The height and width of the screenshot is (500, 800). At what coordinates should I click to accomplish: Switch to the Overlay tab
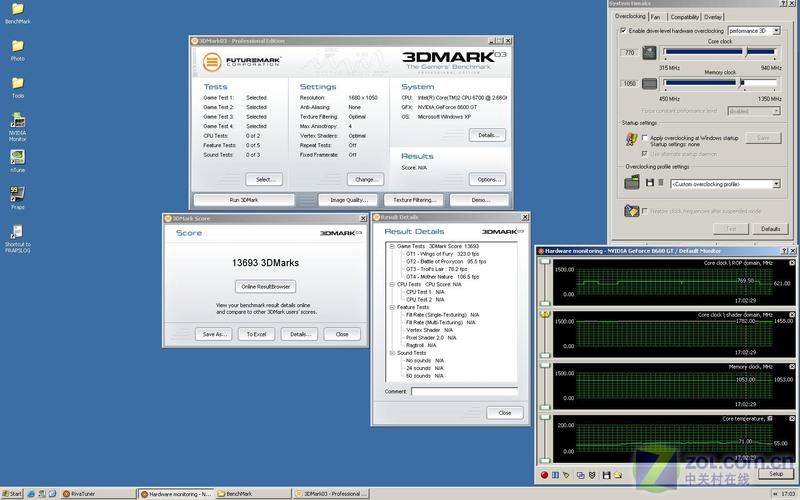pos(713,17)
